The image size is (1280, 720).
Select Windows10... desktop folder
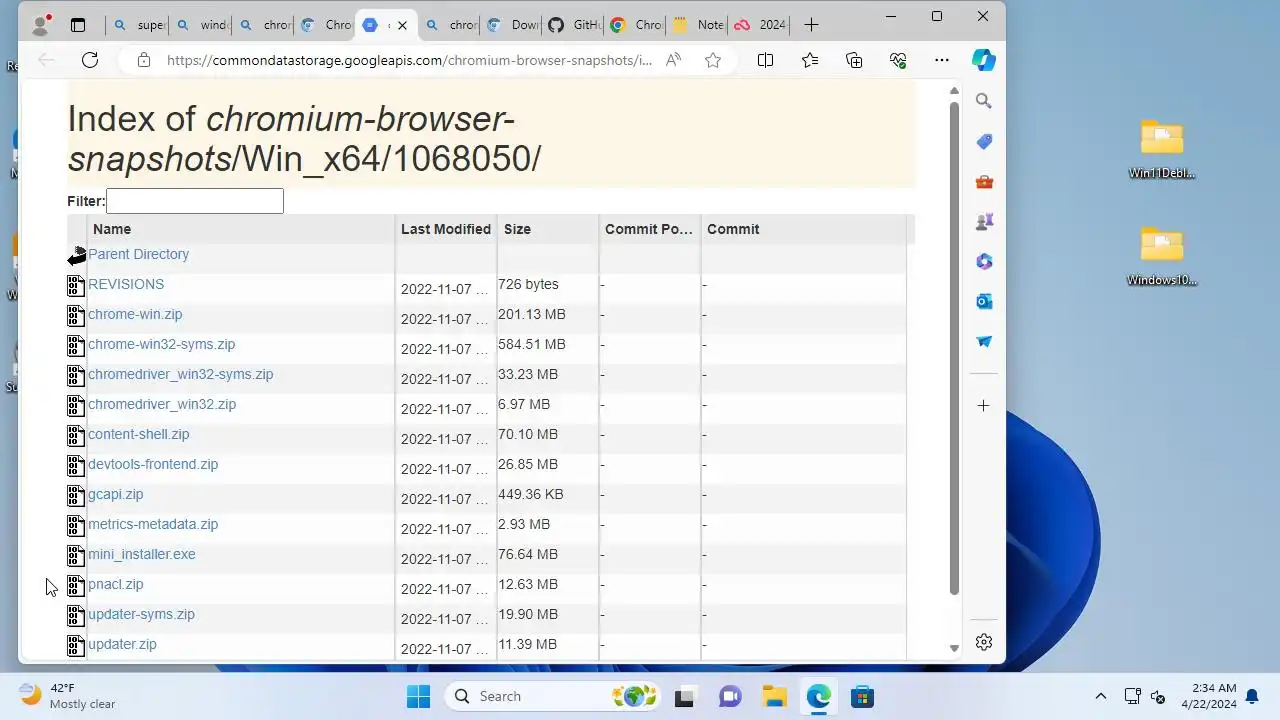(1162, 256)
